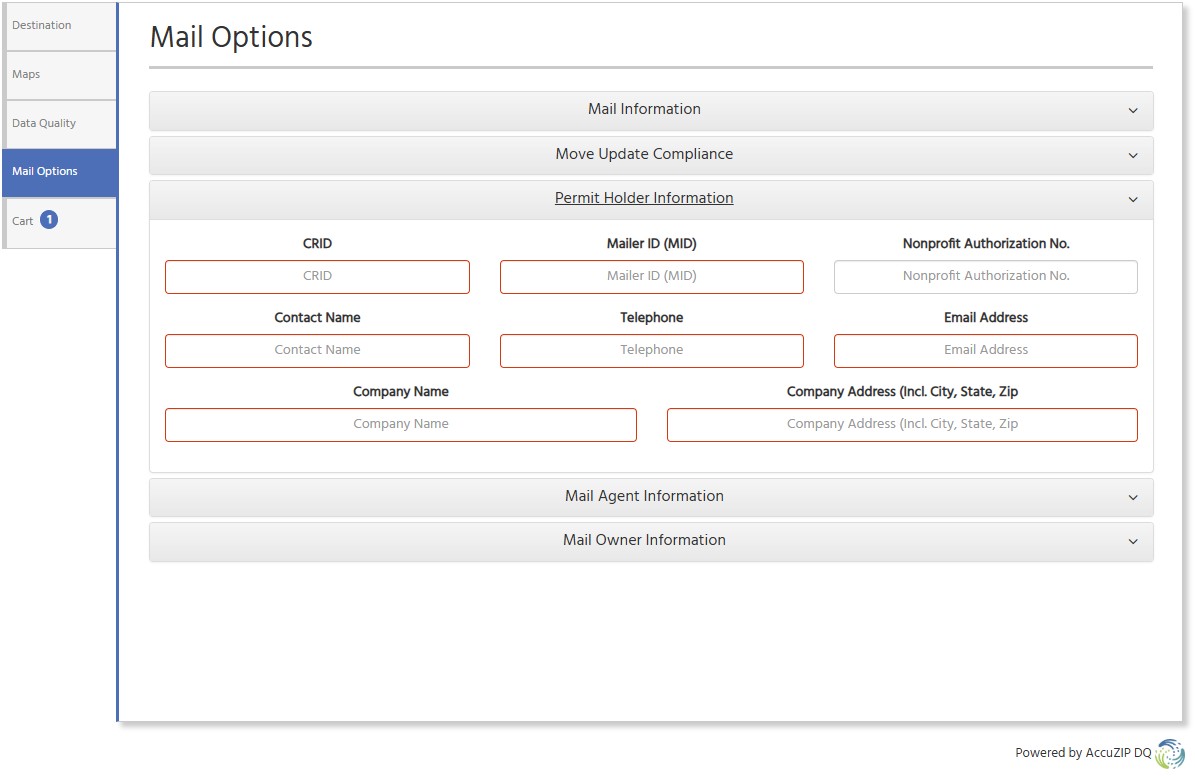Expand Mail Owner Information chevron

pyautogui.click(x=1132, y=542)
